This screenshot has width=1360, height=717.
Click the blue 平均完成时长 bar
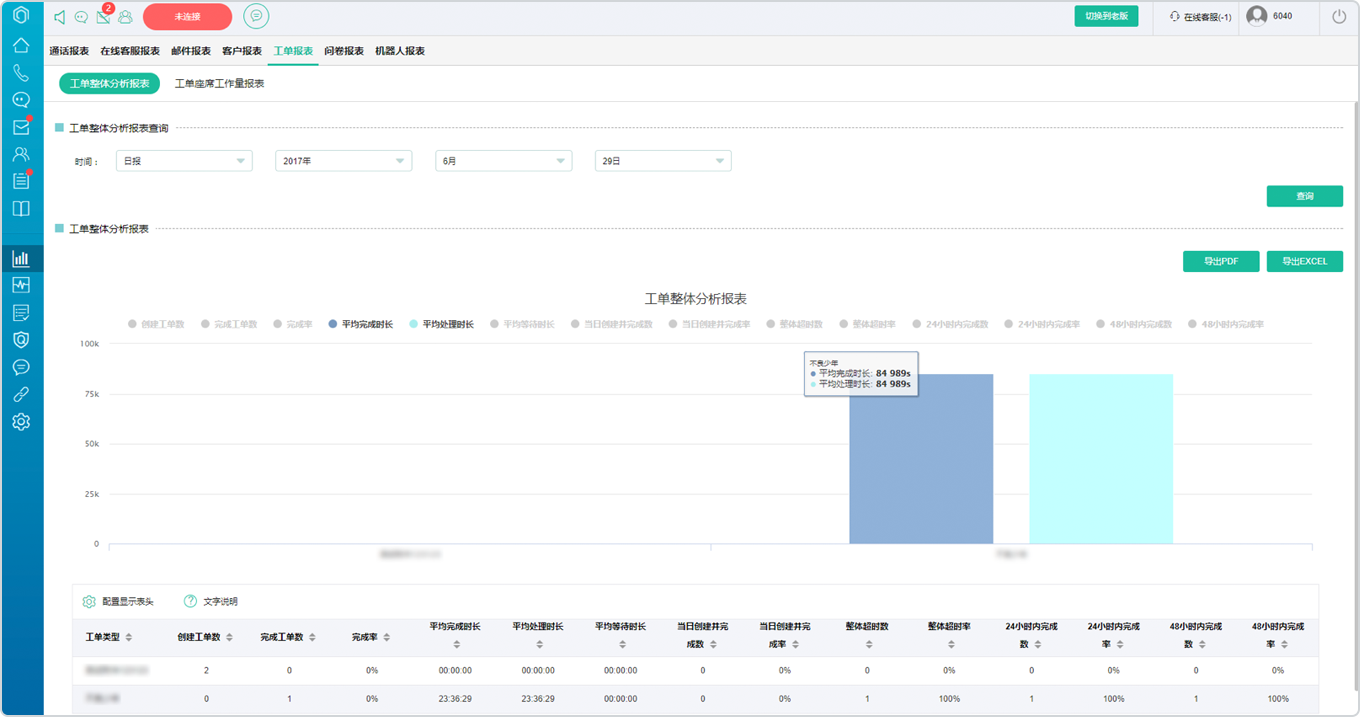point(921,459)
